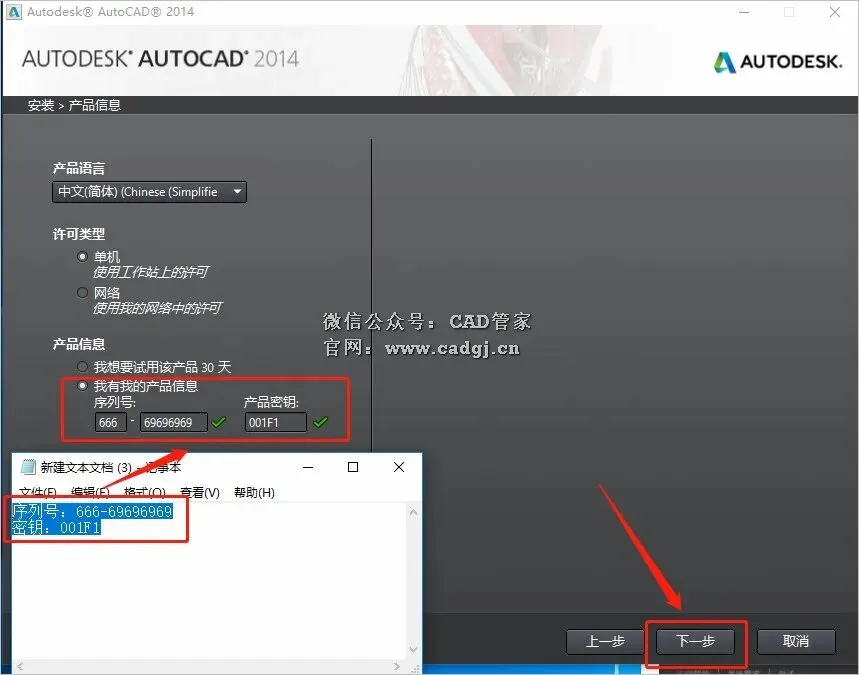
Task: Close the AutoCAD installer window
Action: (835, 12)
